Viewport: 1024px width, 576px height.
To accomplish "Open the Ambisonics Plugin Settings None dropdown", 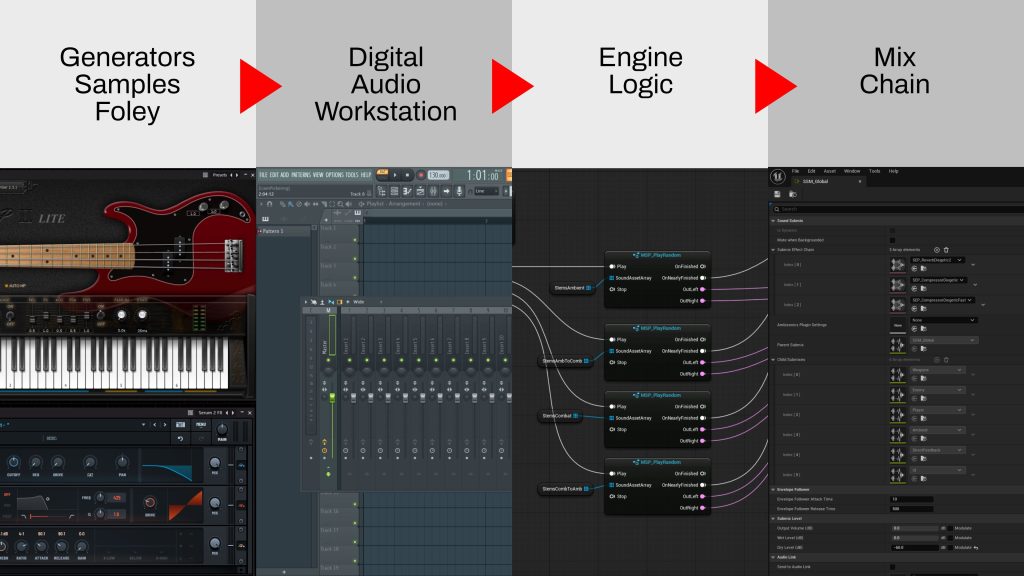I will (943, 320).
